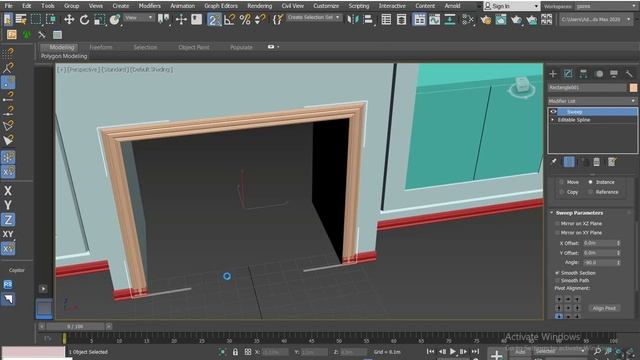Open the Scene Explorer toggle
640x360 pixels.
(386, 19)
